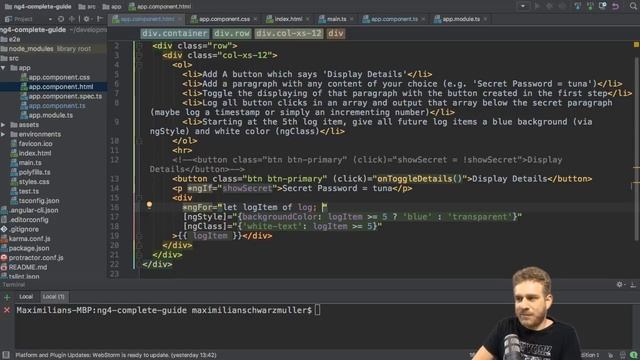The height and width of the screenshot is (360, 640).
Task: Click the scroll-from-source target icon in the Project panel
Action: click(61, 19)
